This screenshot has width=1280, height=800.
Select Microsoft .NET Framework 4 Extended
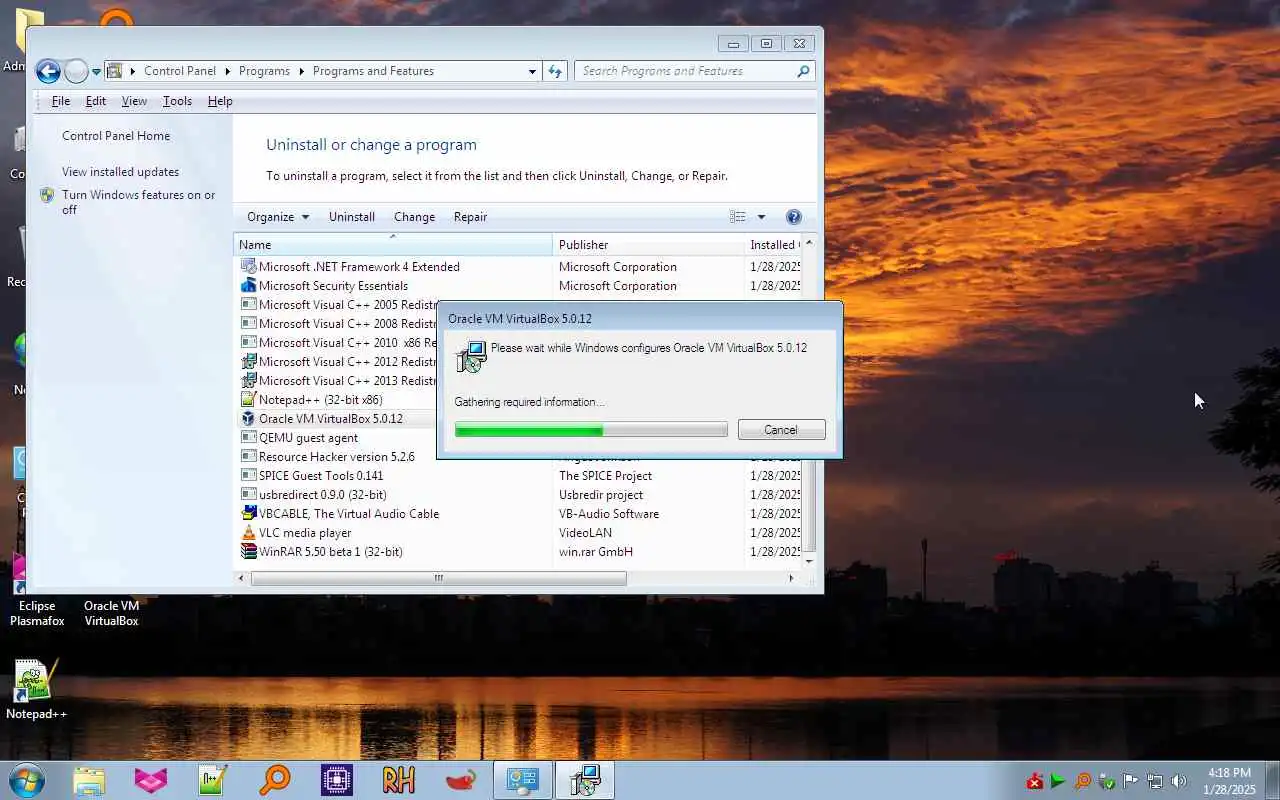coord(359,267)
